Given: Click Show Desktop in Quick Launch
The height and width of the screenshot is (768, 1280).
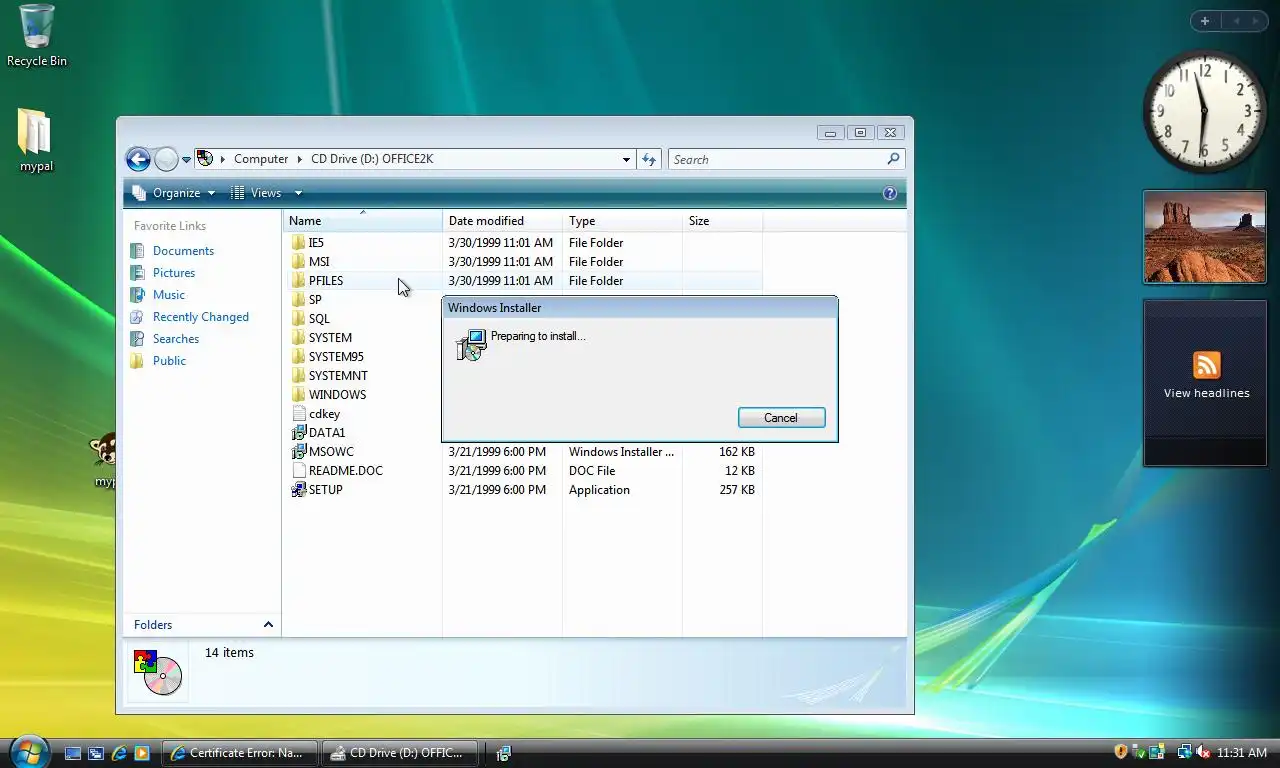Looking at the screenshot, I should (73, 753).
